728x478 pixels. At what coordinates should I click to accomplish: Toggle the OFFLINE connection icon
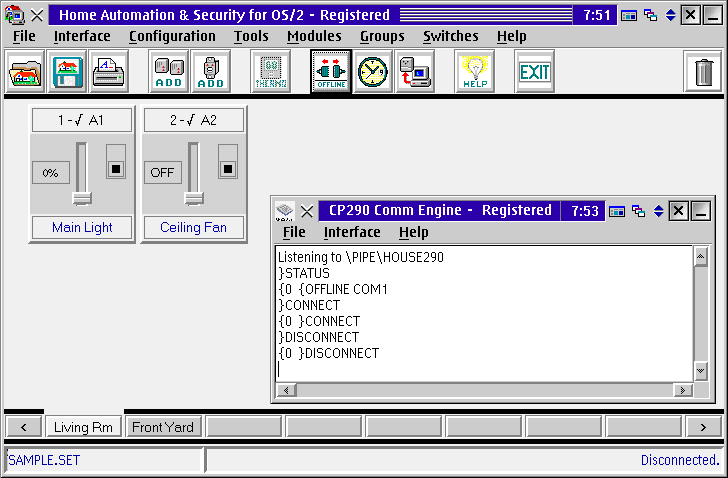pos(331,72)
